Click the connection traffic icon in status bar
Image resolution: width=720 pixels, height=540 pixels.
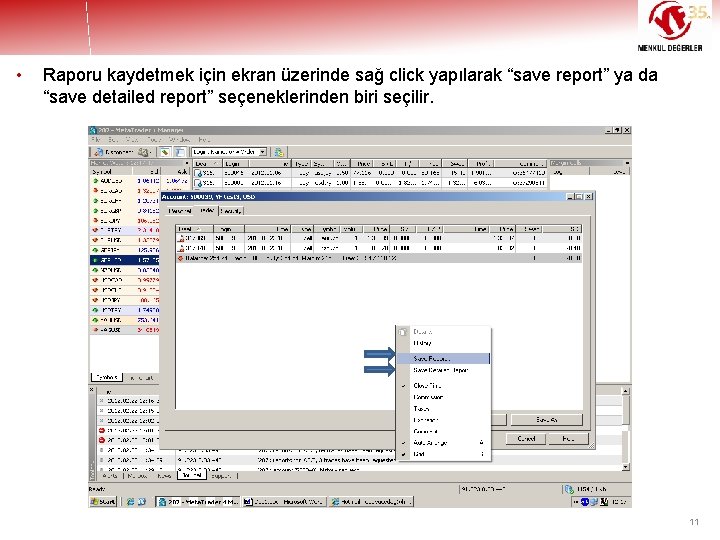(x=569, y=489)
